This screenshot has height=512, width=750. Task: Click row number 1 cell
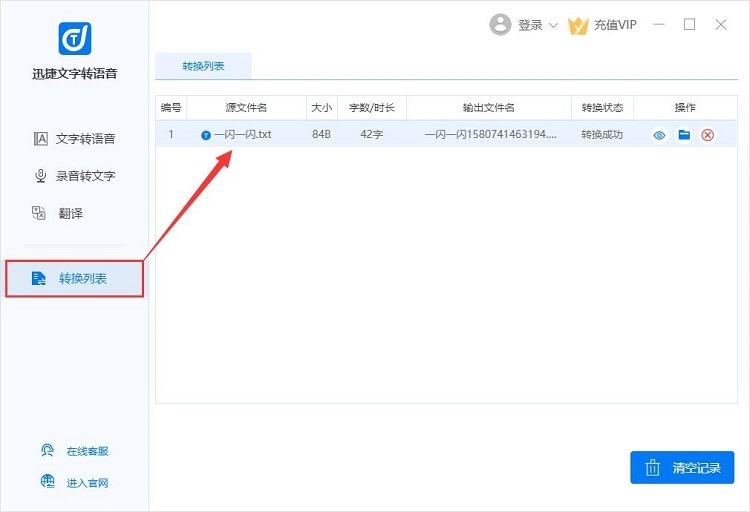171,134
